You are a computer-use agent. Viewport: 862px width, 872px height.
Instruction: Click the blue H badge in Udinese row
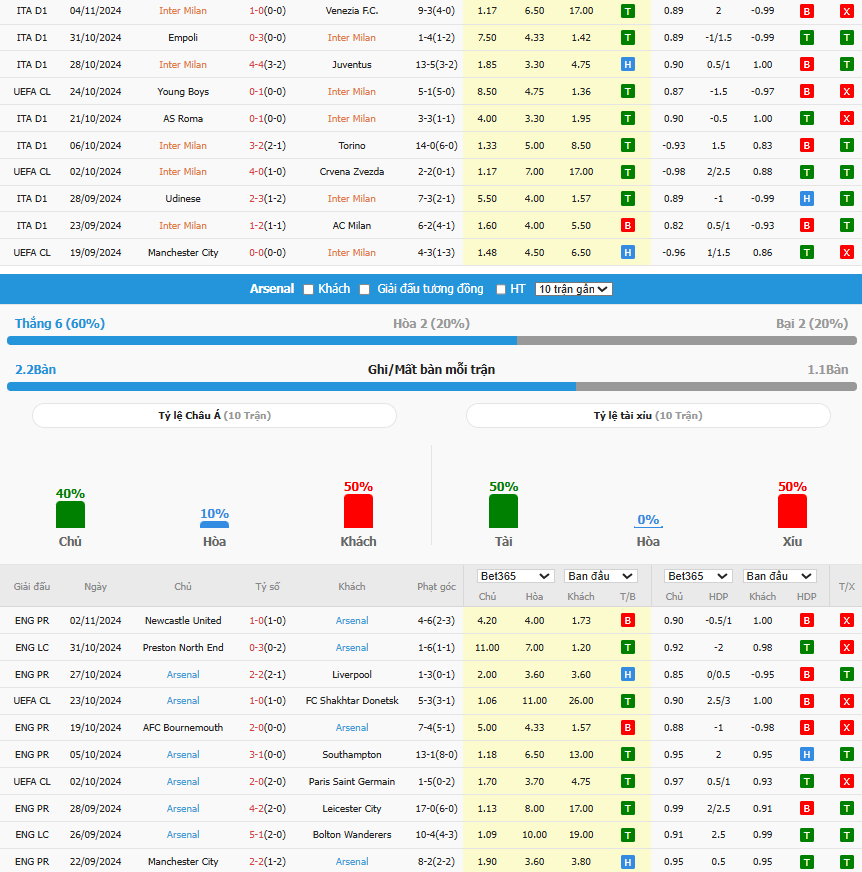[806, 199]
